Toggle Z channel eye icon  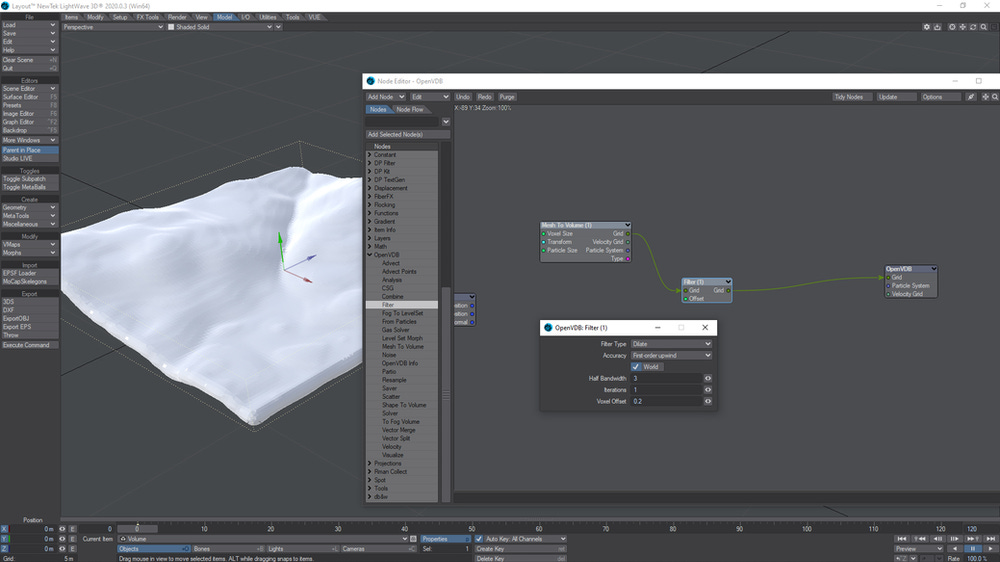[62, 549]
